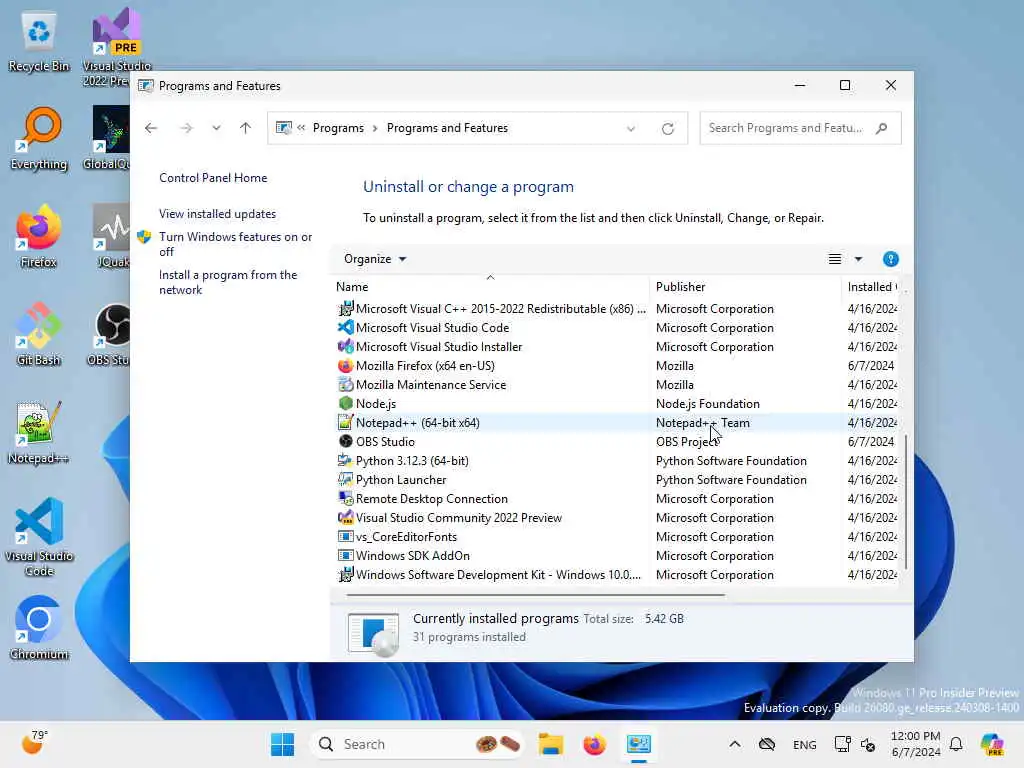Screen dimensions: 1024x768
Task: Open the Notepad++ desktop shortcut
Action: [39, 432]
